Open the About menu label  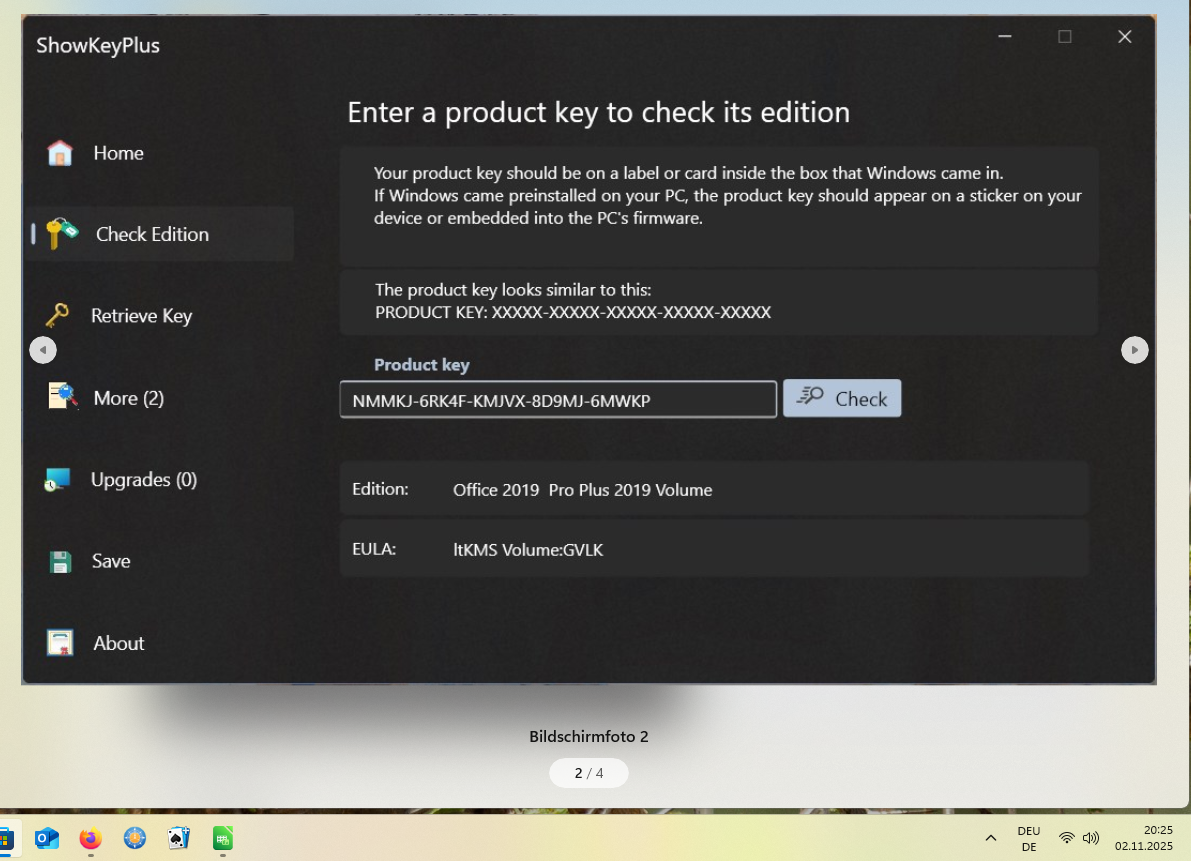click(x=118, y=643)
